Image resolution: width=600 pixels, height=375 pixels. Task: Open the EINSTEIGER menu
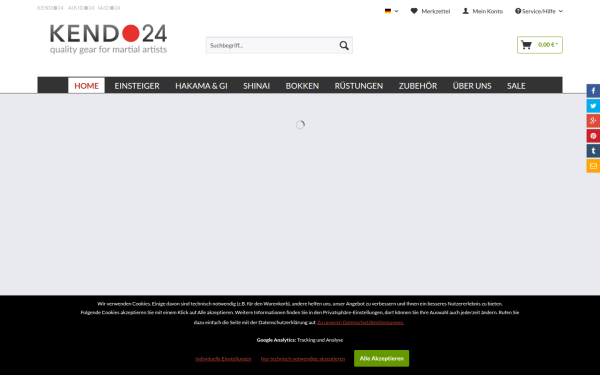pos(137,86)
